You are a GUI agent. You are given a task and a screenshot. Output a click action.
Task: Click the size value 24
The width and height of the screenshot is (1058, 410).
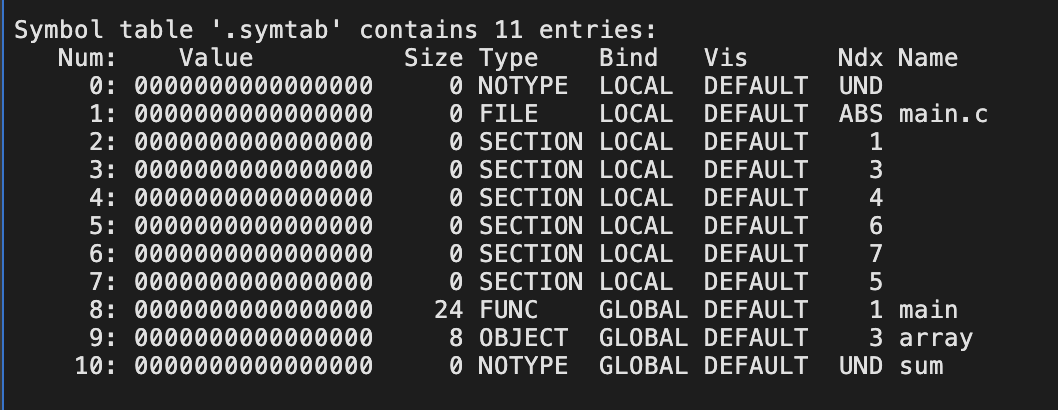click(449, 310)
